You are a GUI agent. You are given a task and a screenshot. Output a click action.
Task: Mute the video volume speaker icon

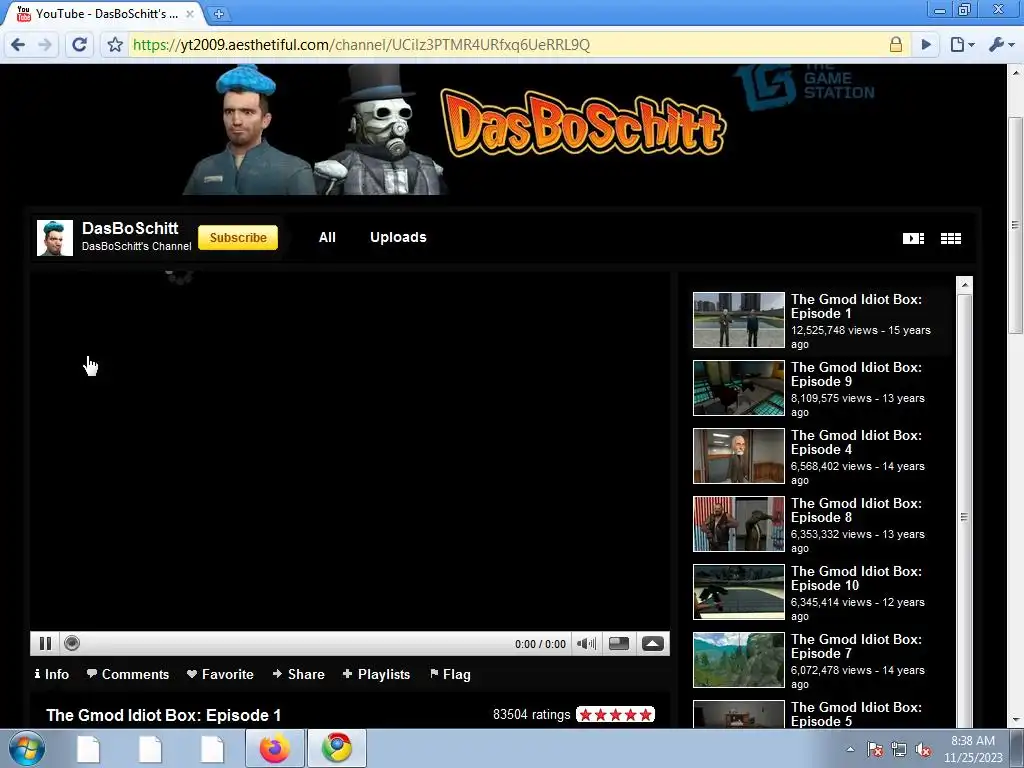coord(586,643)
